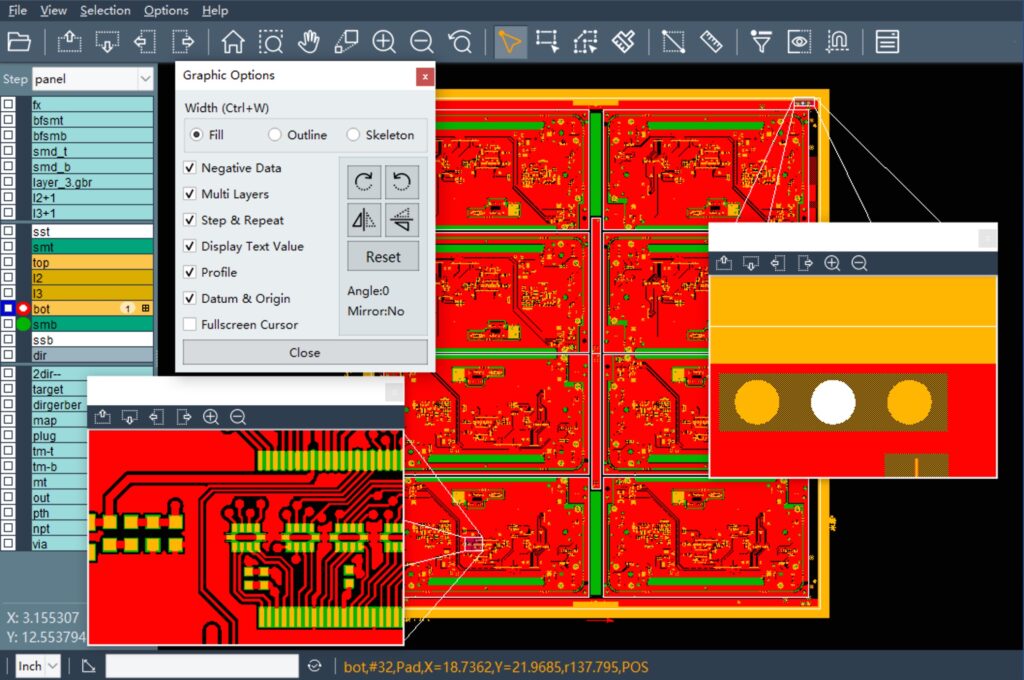Expand the grid icon on bot layer
The image size is (1024, 680).
146,309
